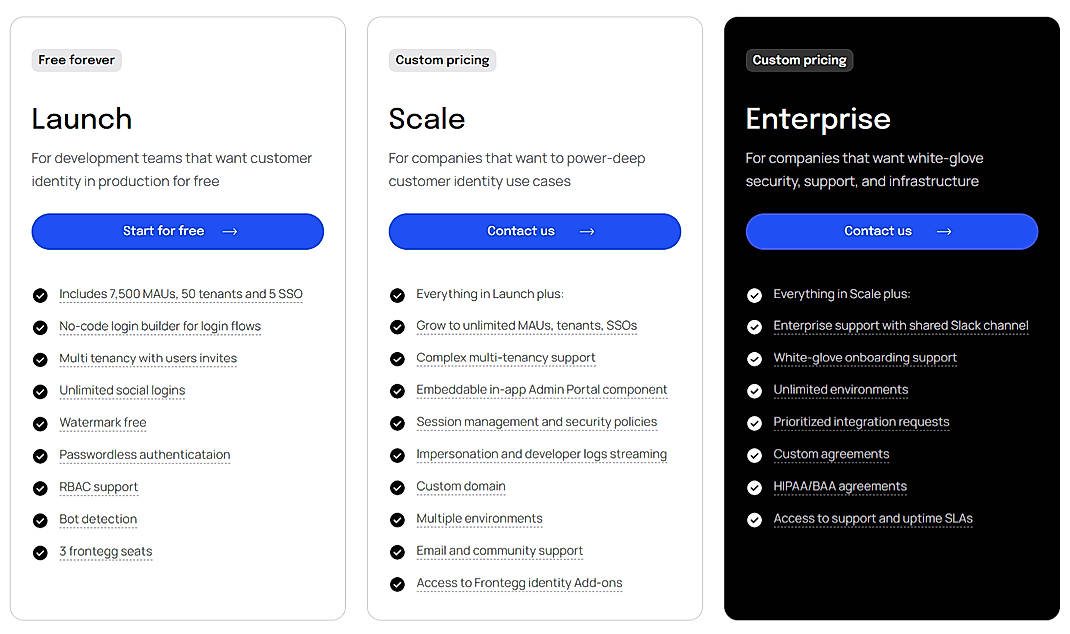Viewport: 1070px width, 634px height.
Task: Open the Complex multi-tenancy support link
Action: 505,358
